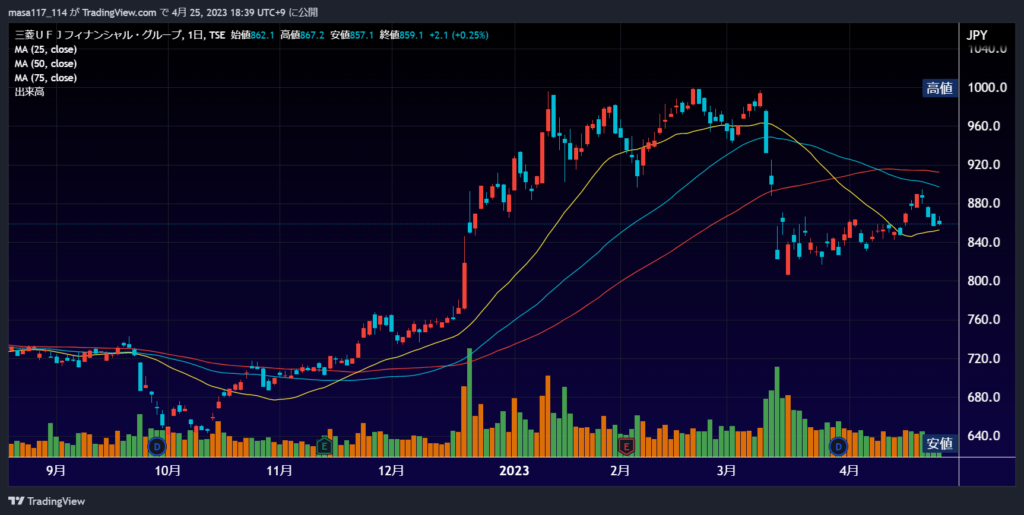This screenshot has width=1024, height=515.
Task: Click the 安値 price label on axis
Action: (940, 444)
